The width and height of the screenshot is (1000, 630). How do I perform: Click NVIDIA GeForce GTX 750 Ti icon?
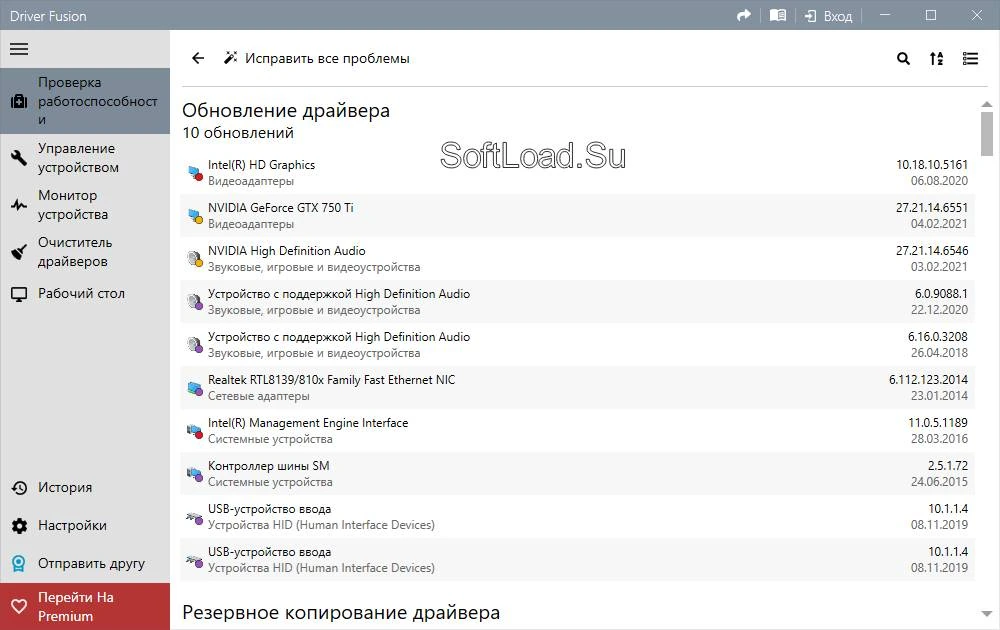click(x=195, y=216)
